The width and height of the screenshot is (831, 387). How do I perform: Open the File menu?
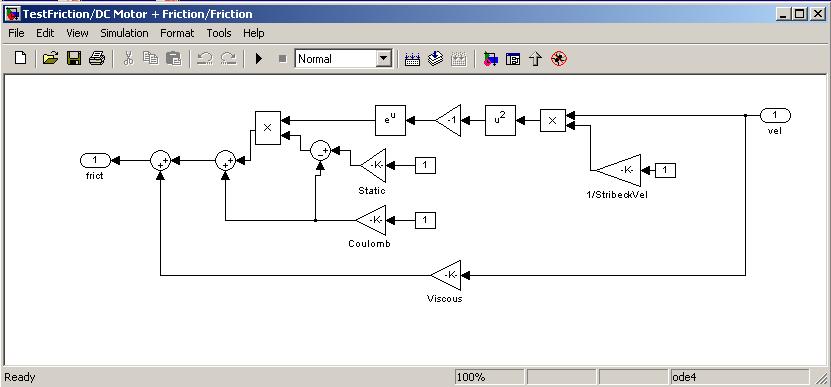pyautogui.click(x=16, y=33)
